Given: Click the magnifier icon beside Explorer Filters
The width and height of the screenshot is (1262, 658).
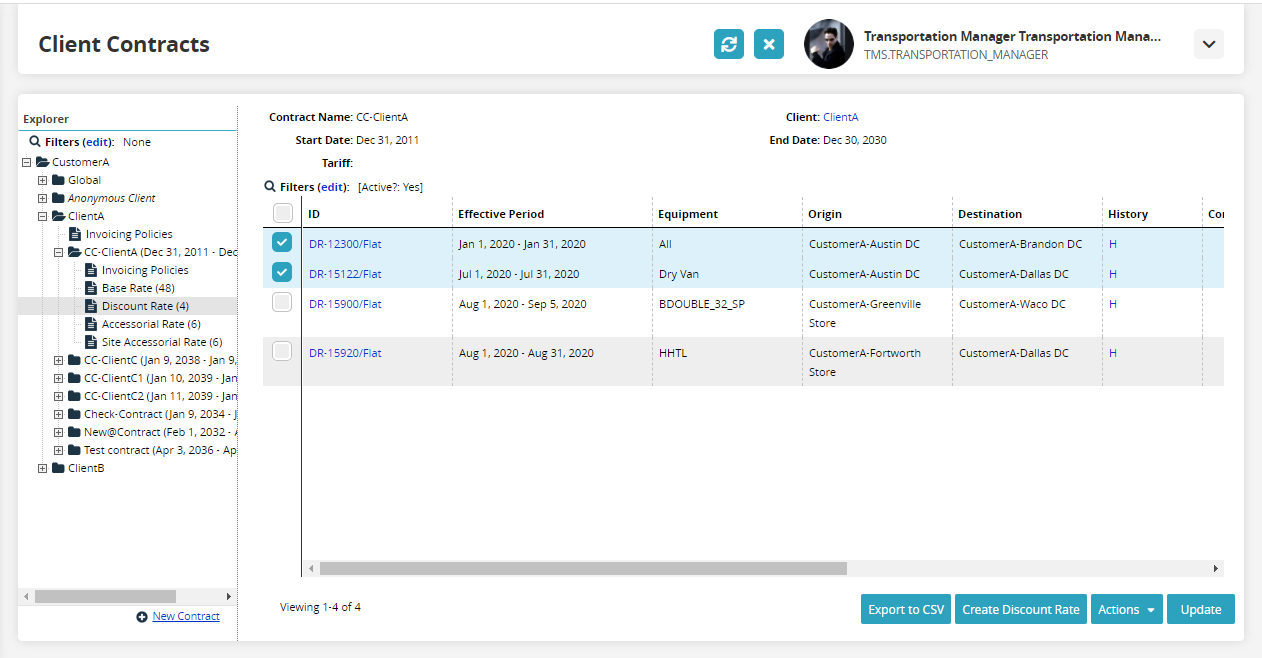Looking at the screenshot, I should pyautogui.click(x=35, y=142).
